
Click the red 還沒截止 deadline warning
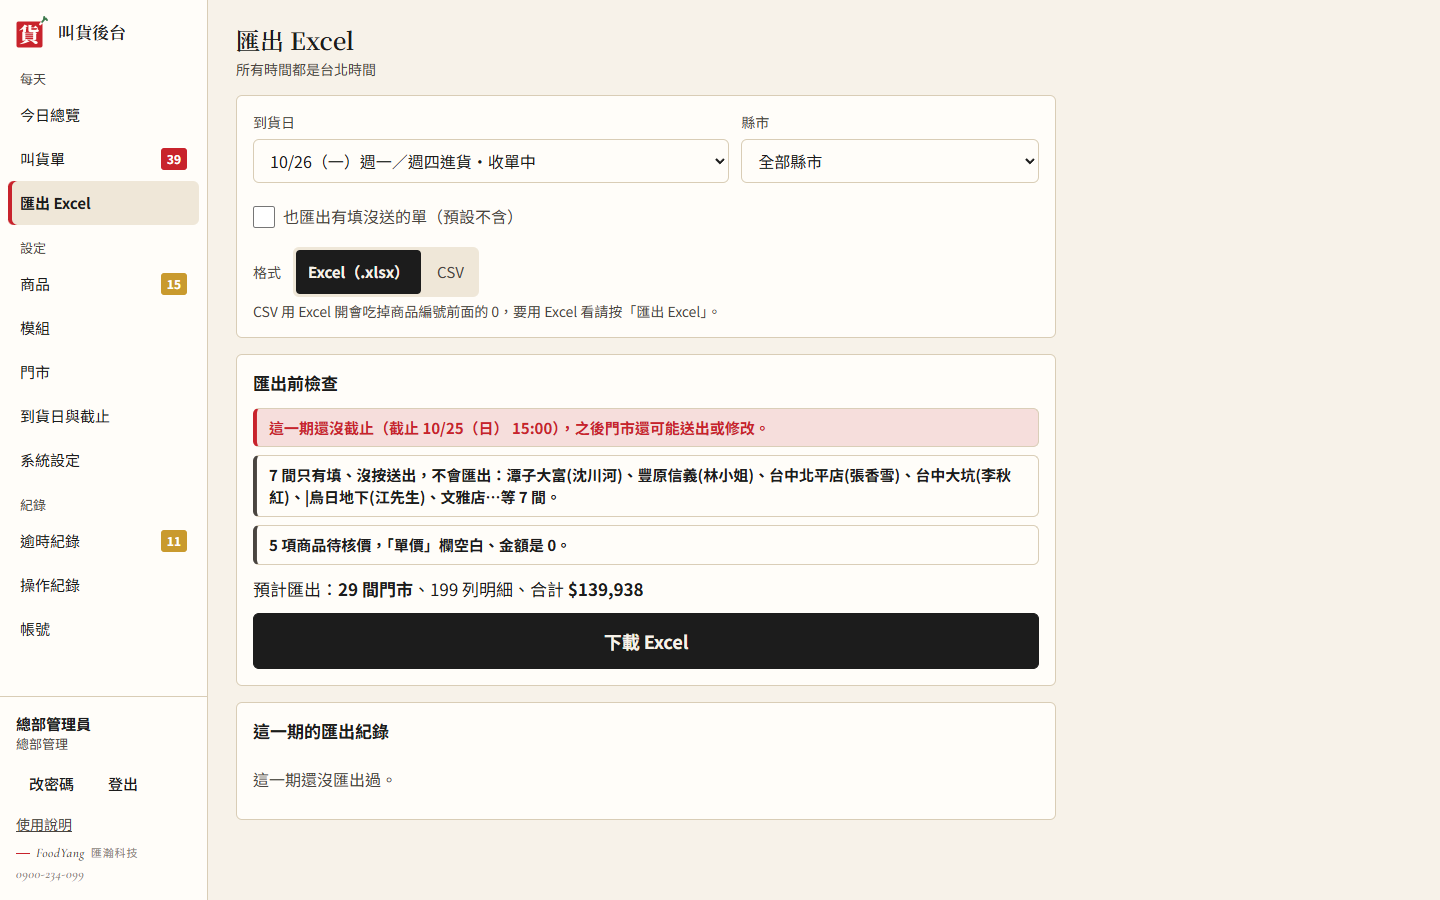646,428
